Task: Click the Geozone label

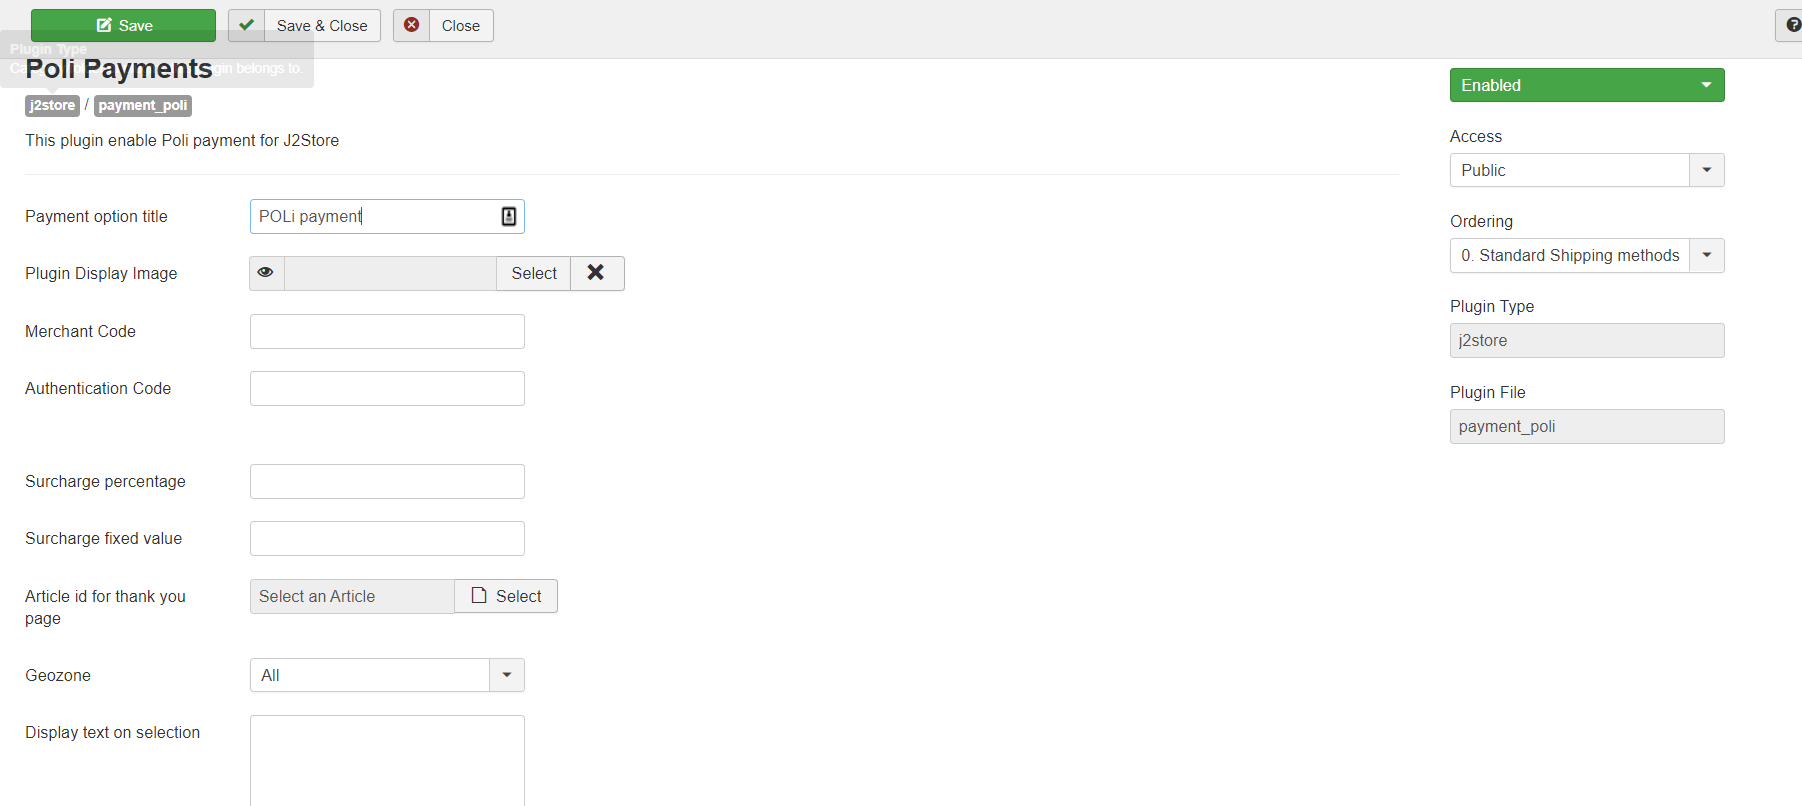Action: click(58, 675)
